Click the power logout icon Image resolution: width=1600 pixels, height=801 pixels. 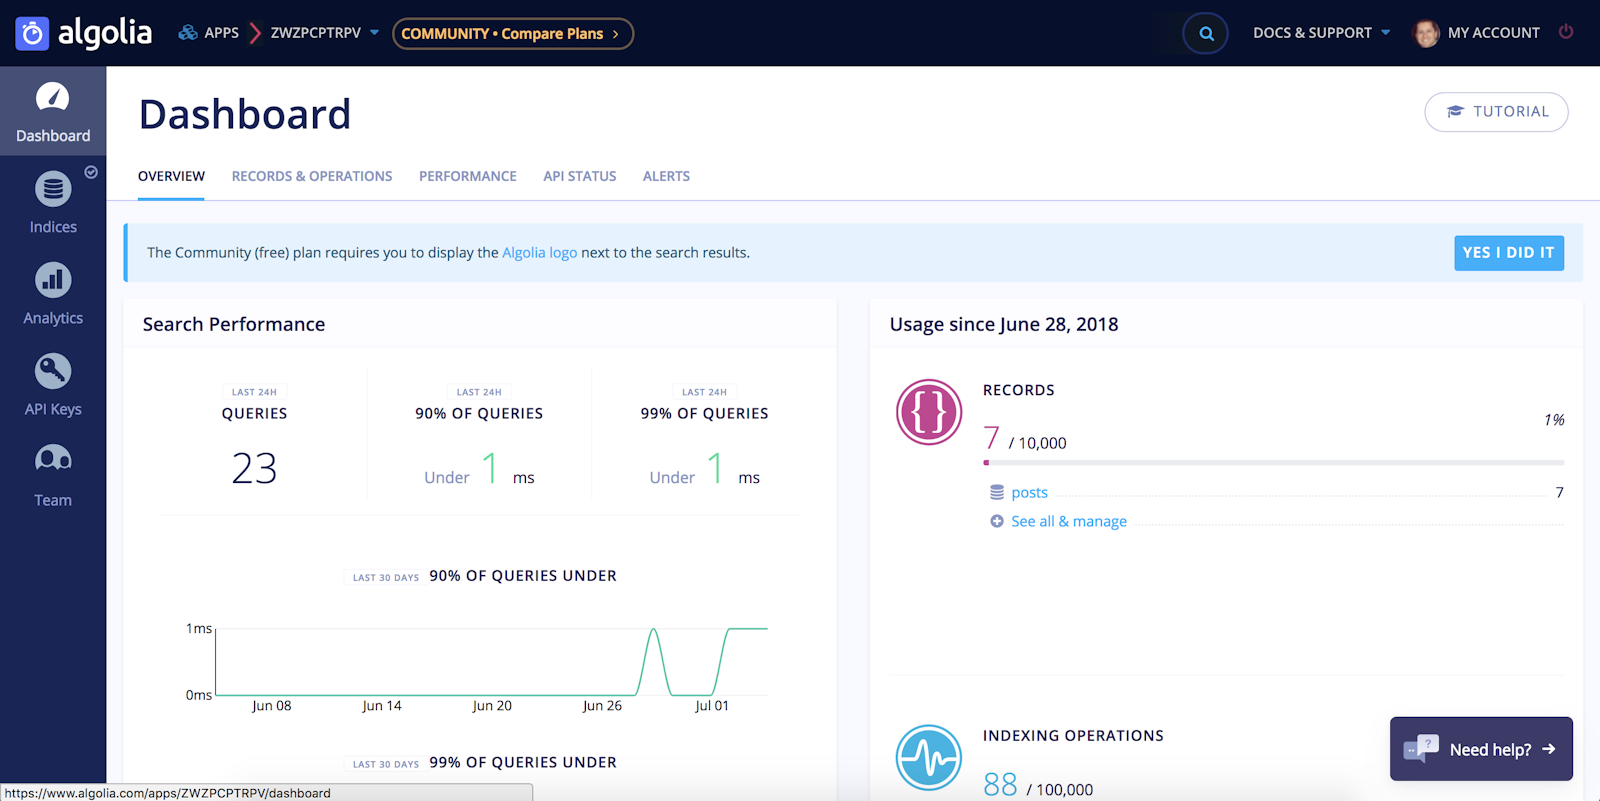click(x=1566, y=32)
